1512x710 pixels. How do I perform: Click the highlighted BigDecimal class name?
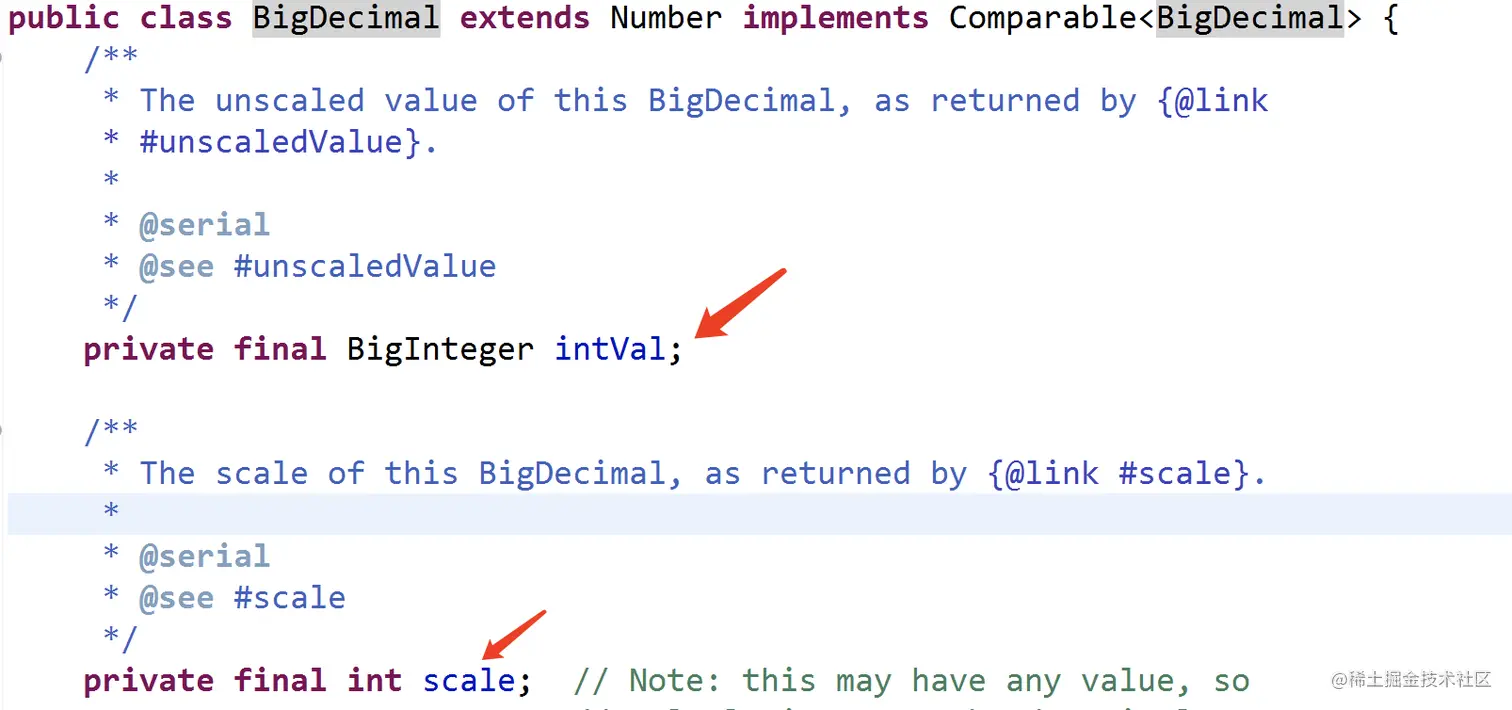point(345,18)
